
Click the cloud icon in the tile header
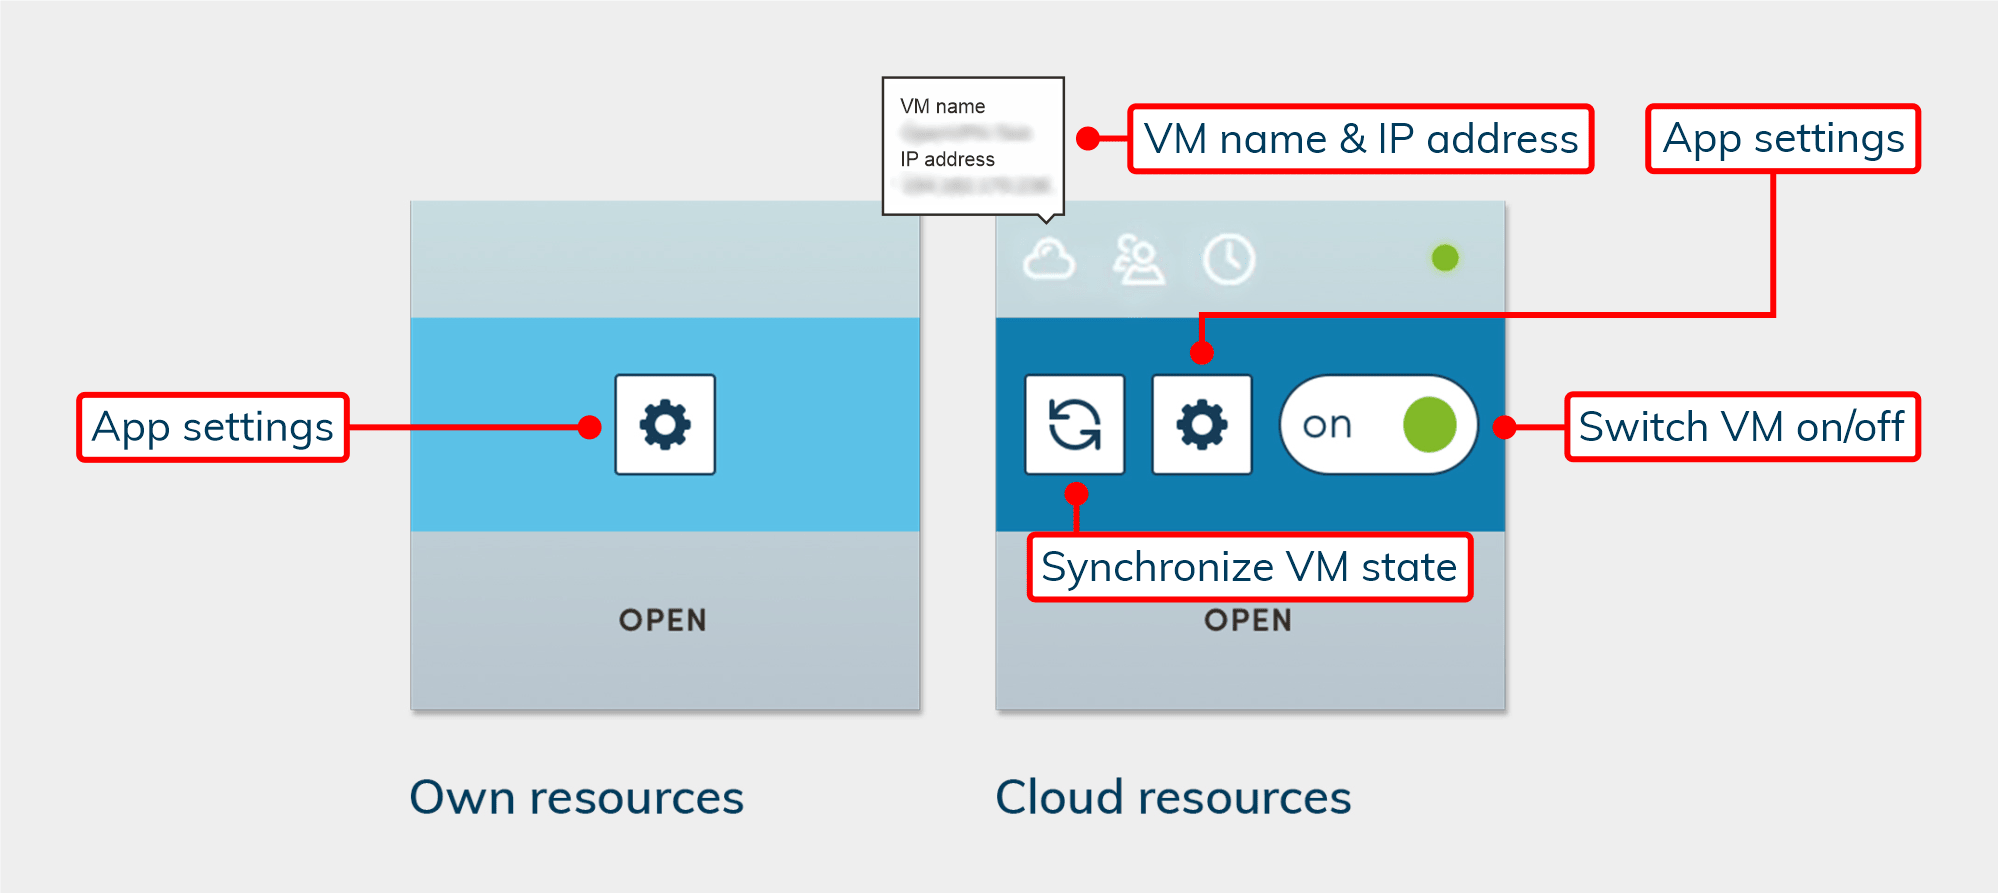tap(1049, 260)
